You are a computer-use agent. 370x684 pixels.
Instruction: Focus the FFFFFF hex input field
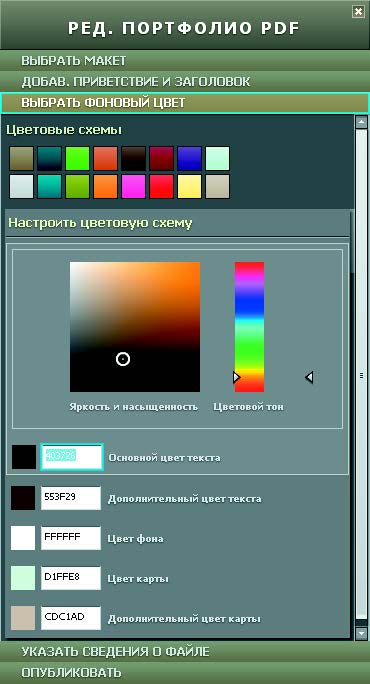pyautogui.click(x=71, y=538)
